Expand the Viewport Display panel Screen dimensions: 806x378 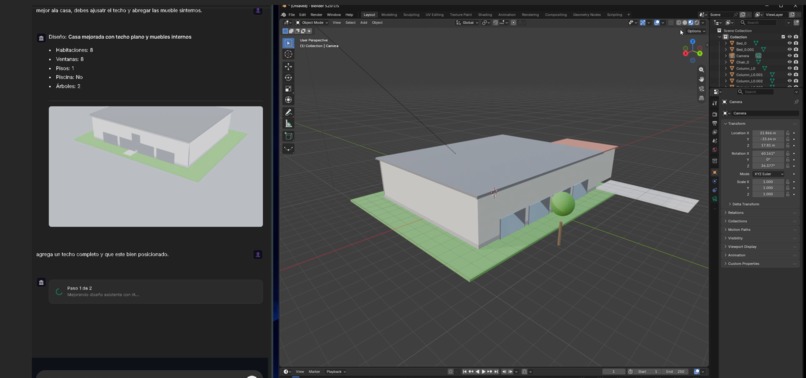click(x=741, y=246)
